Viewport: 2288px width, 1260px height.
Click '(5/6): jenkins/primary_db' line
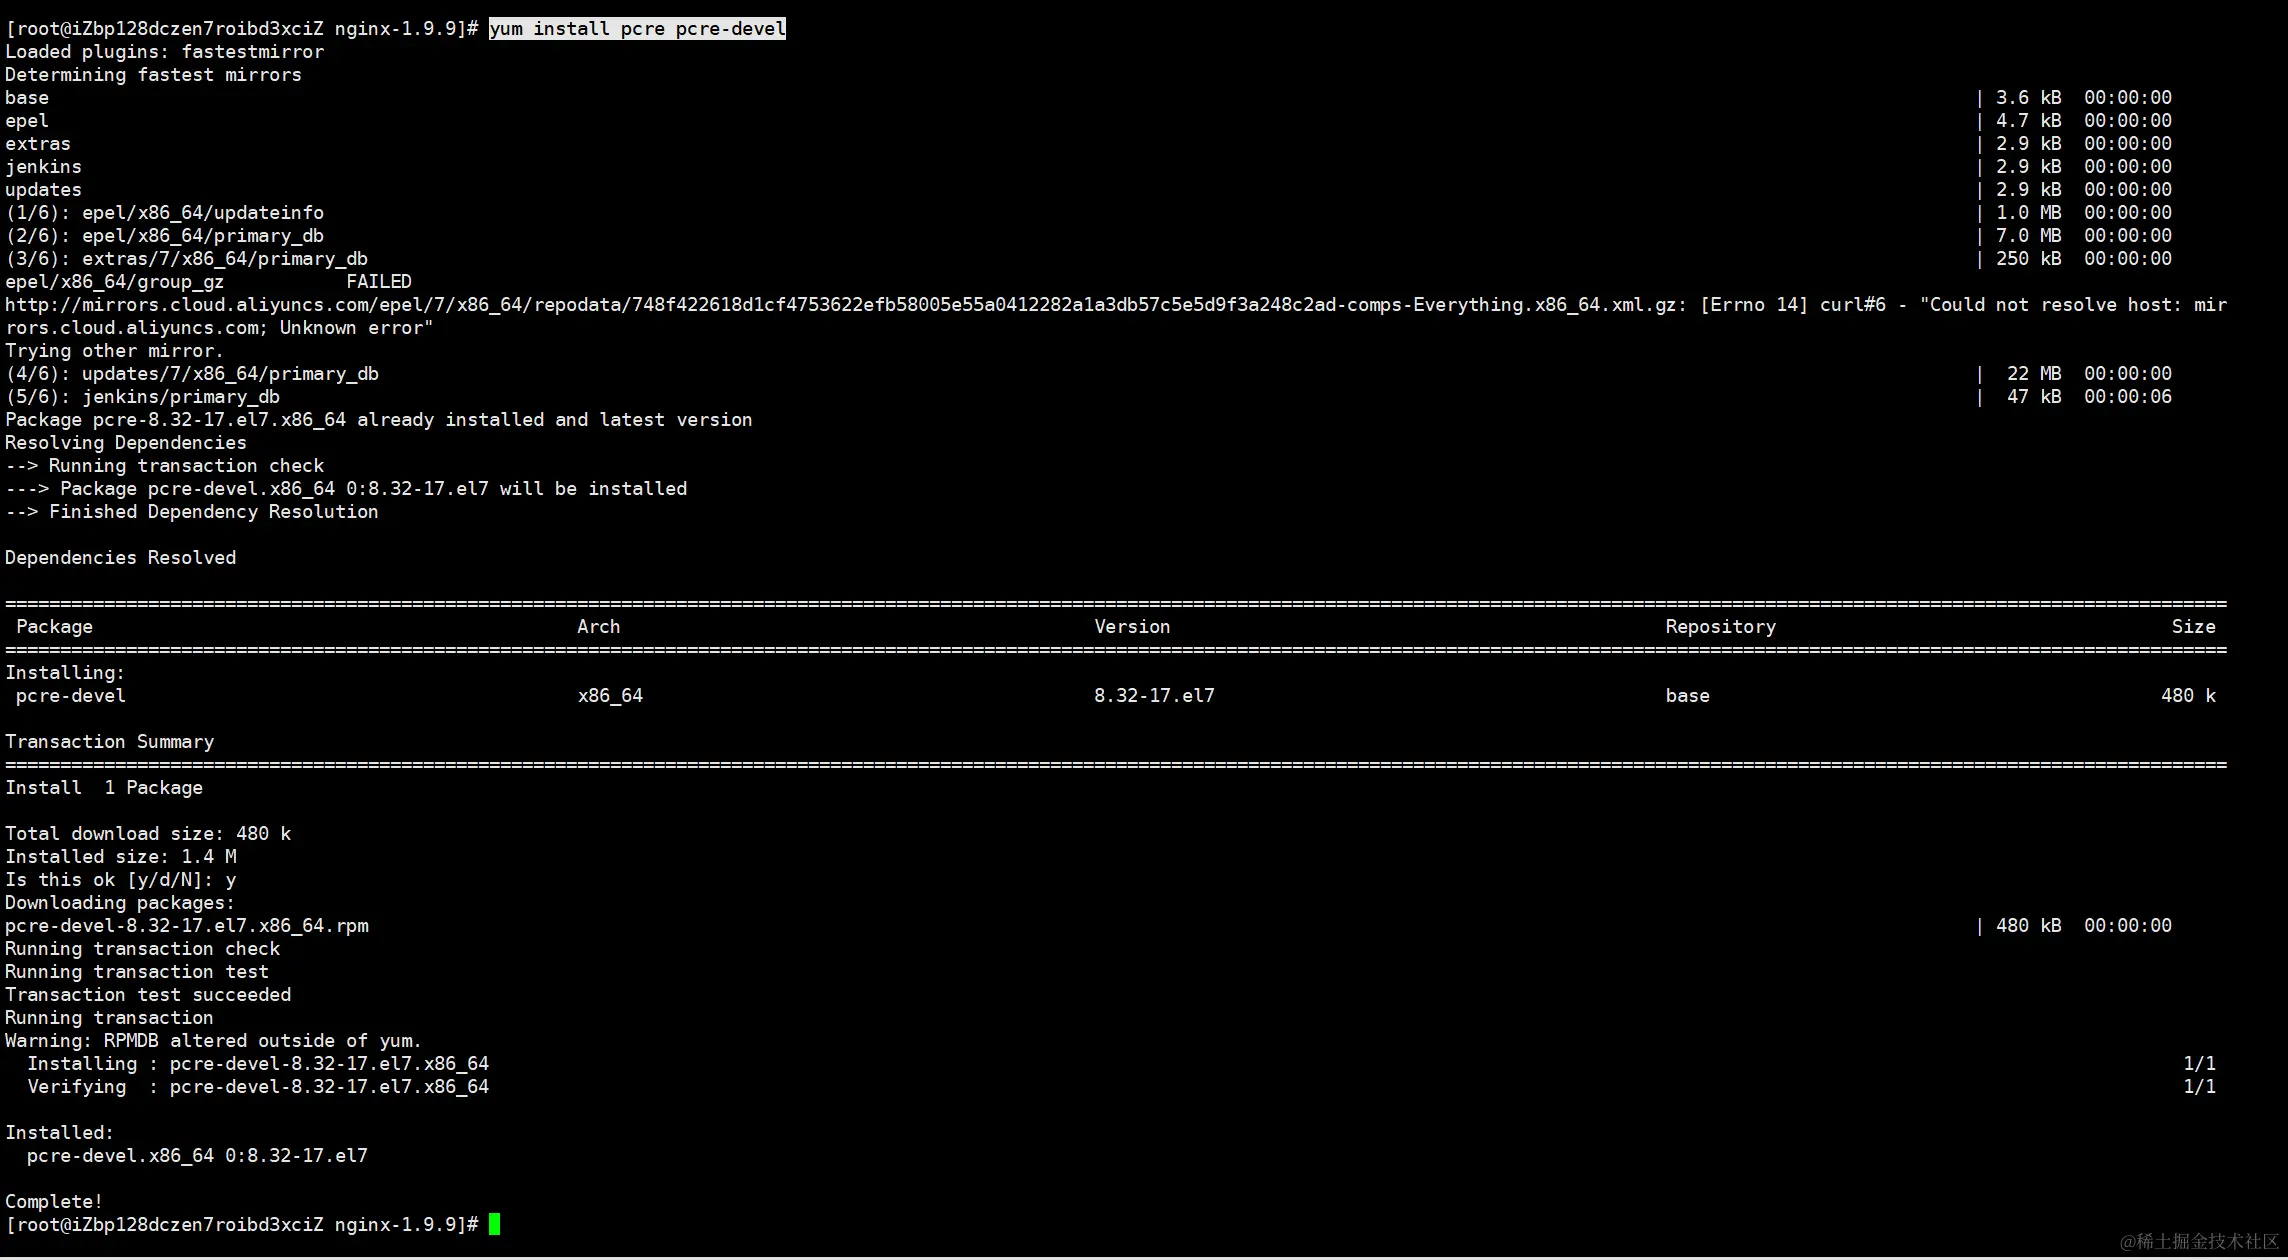point(143,397)
